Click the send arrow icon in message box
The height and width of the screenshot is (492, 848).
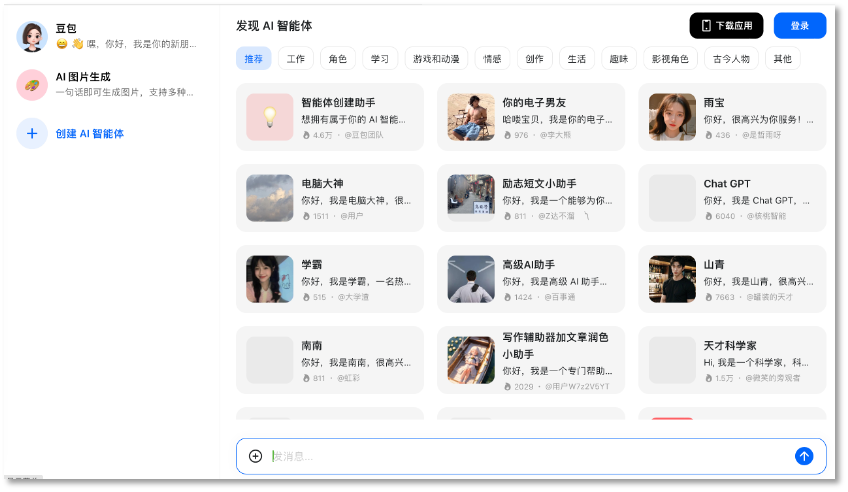pos(804,456)
